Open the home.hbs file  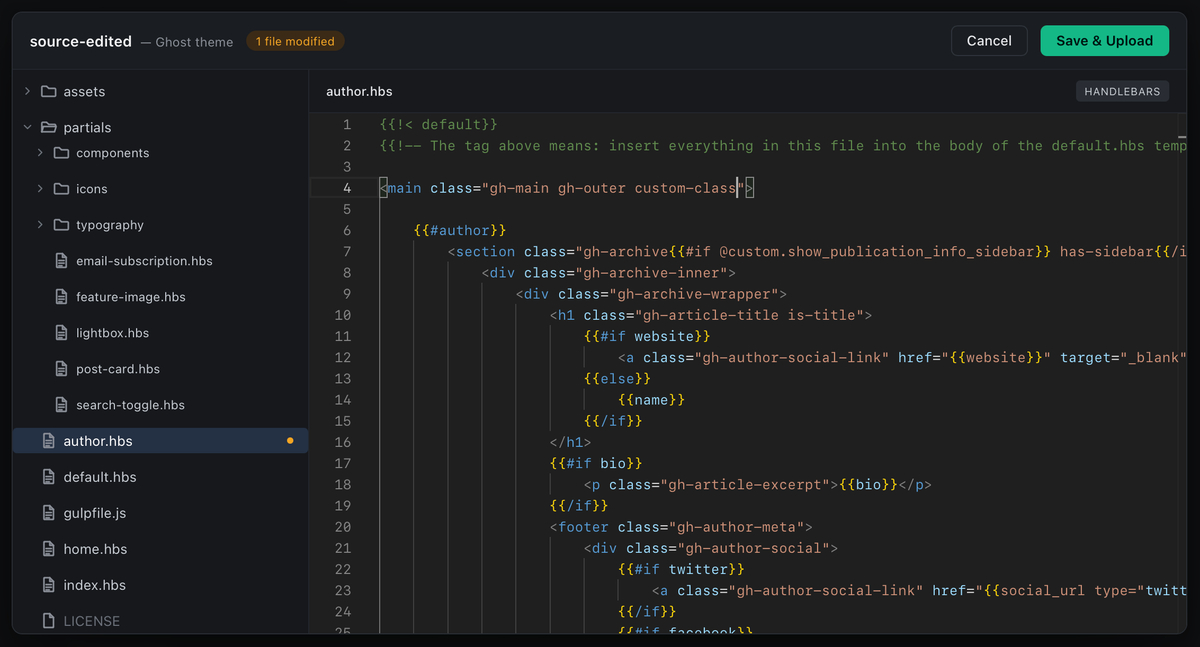104,548
